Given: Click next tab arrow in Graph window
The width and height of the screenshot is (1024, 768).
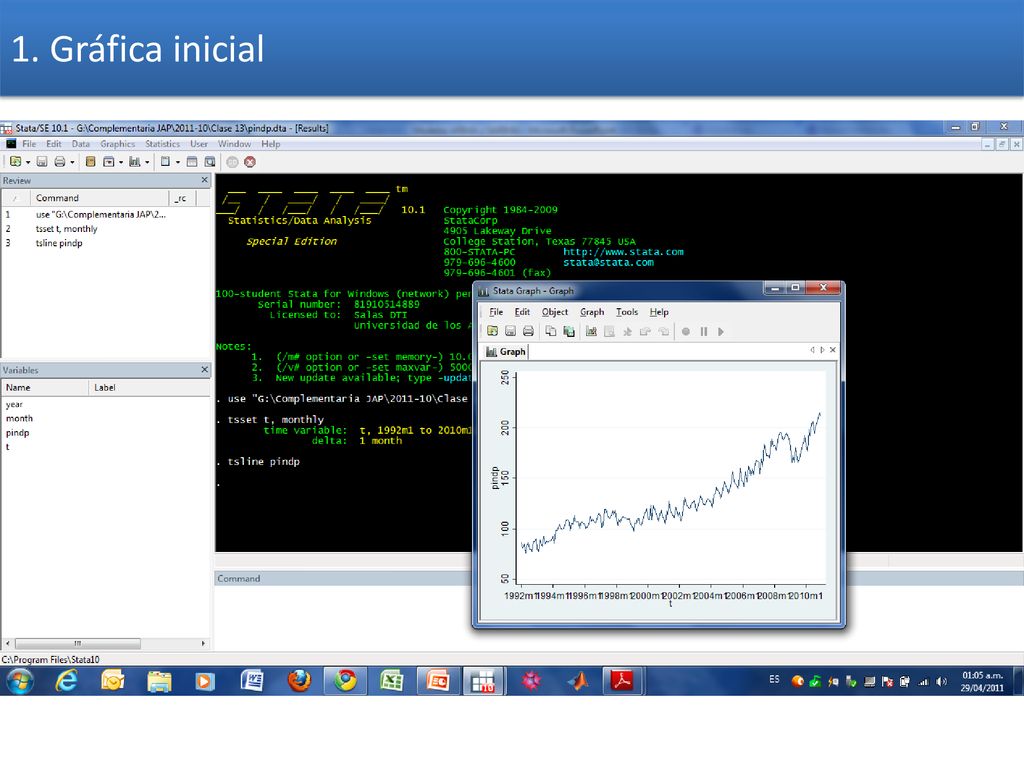Looking at the screenshot, I should pos(822,350).
